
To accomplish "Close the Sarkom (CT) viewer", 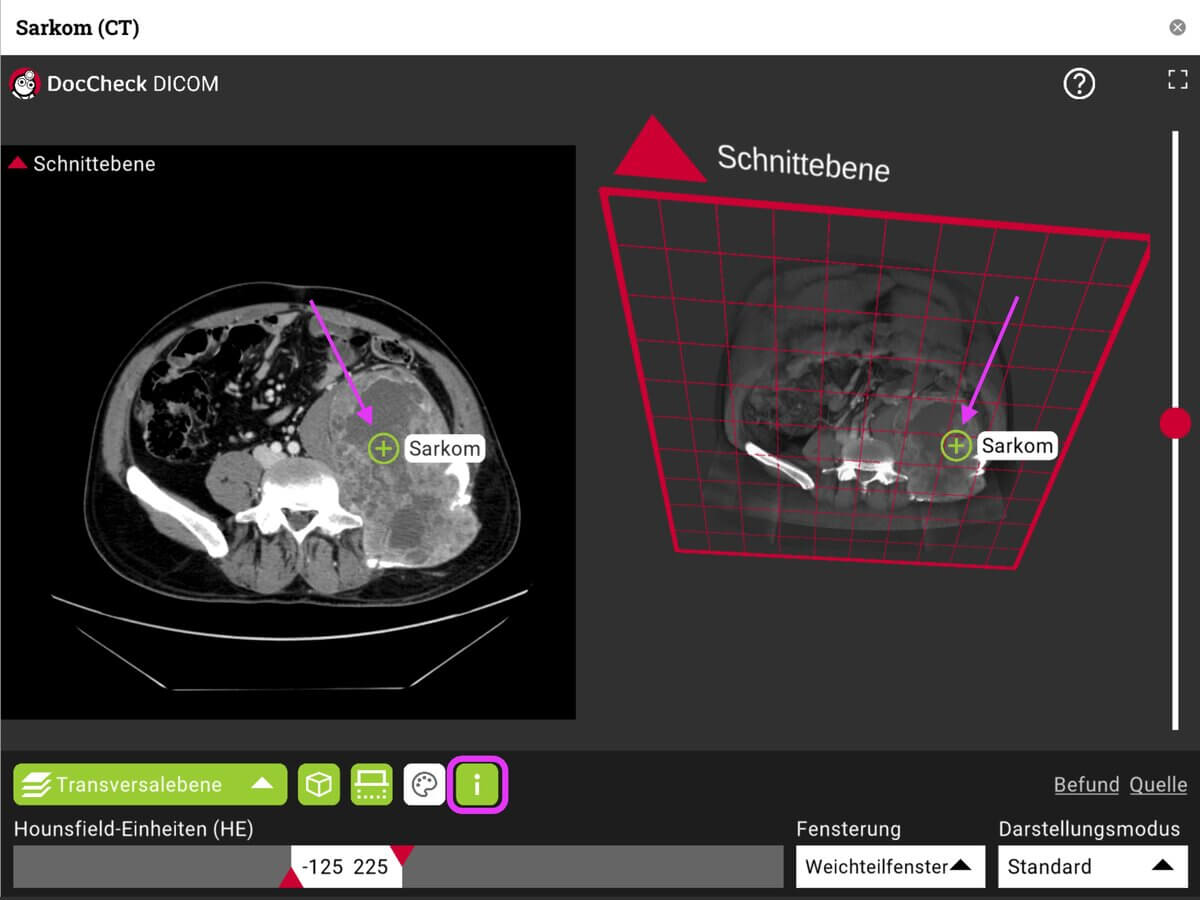I will tap(1177, 27).
